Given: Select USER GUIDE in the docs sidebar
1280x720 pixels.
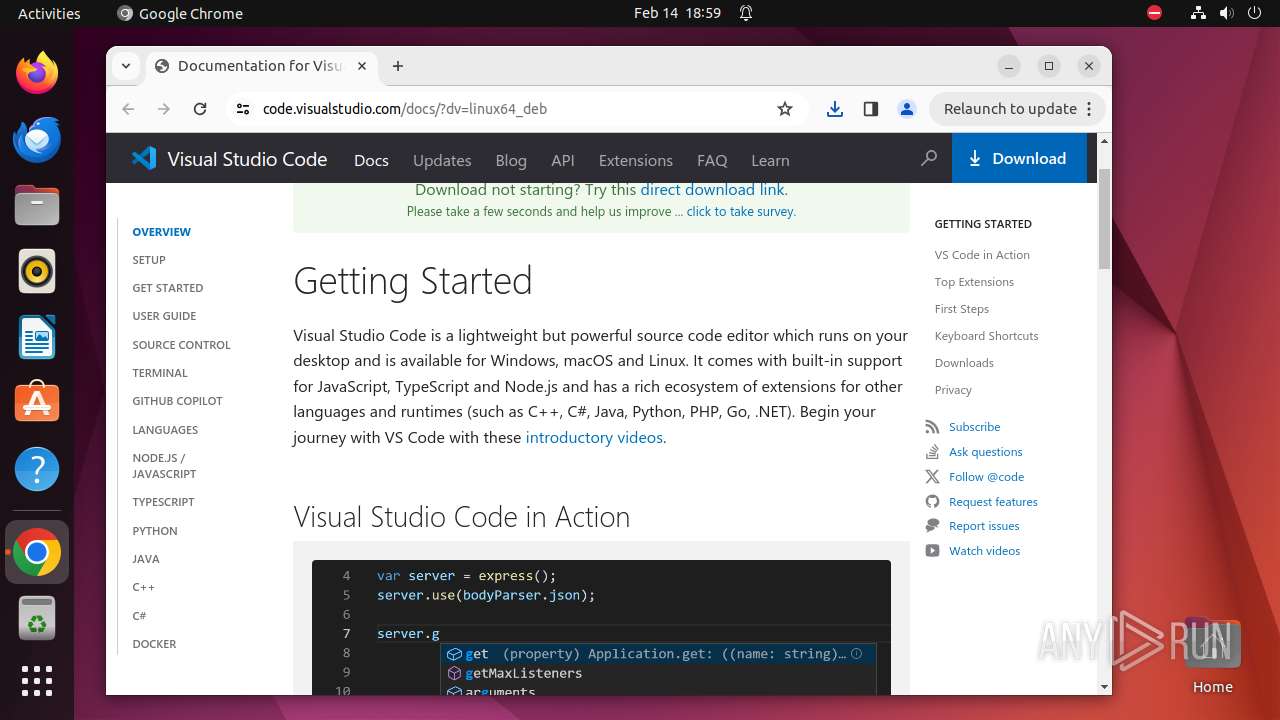Looking at the screenshot, I should pos(164,316).
